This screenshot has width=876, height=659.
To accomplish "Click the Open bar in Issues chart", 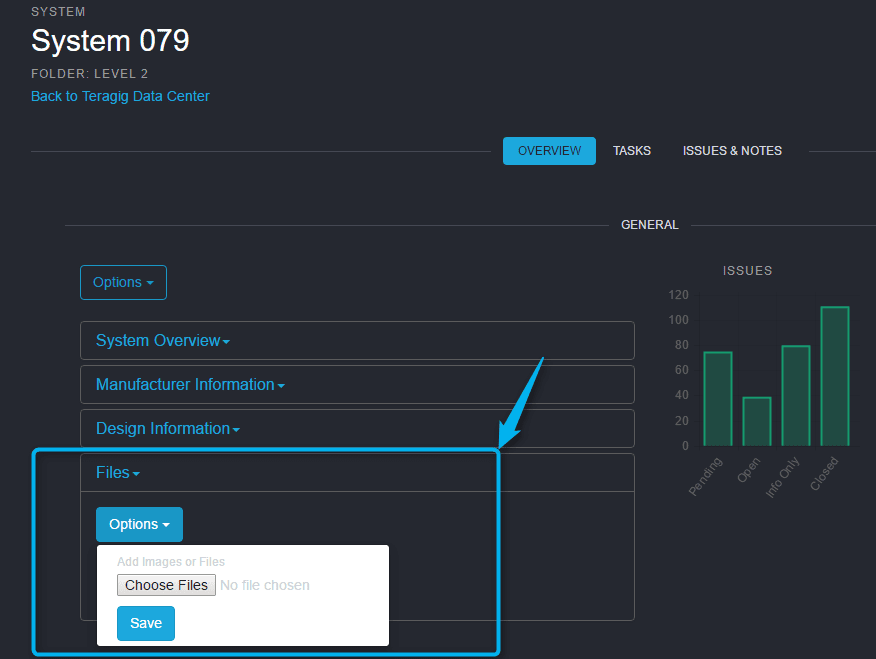I will tap(757, 422).
